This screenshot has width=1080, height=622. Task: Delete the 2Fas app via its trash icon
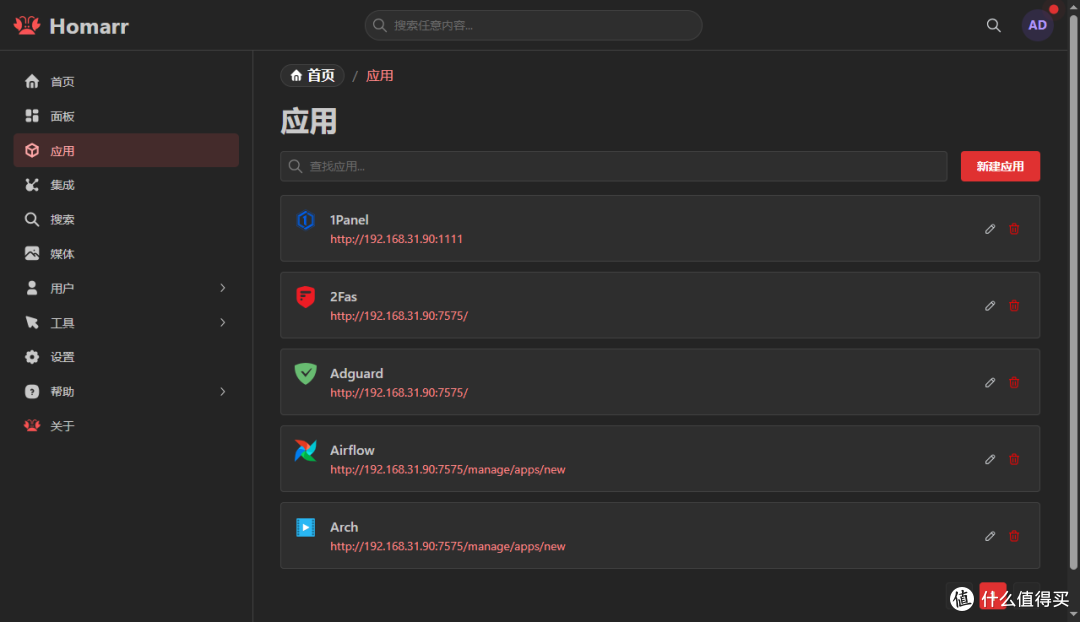coord(1014,306)
